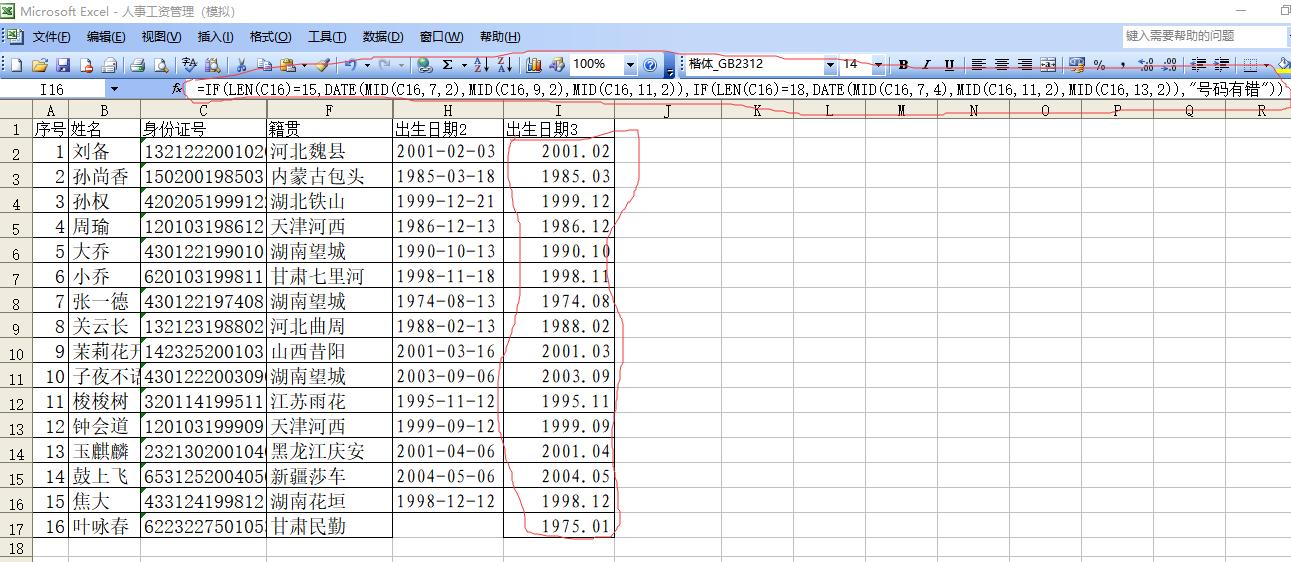1291x562 pixels.
Task: Select row 1 header
Action: (x=16, y=129)
